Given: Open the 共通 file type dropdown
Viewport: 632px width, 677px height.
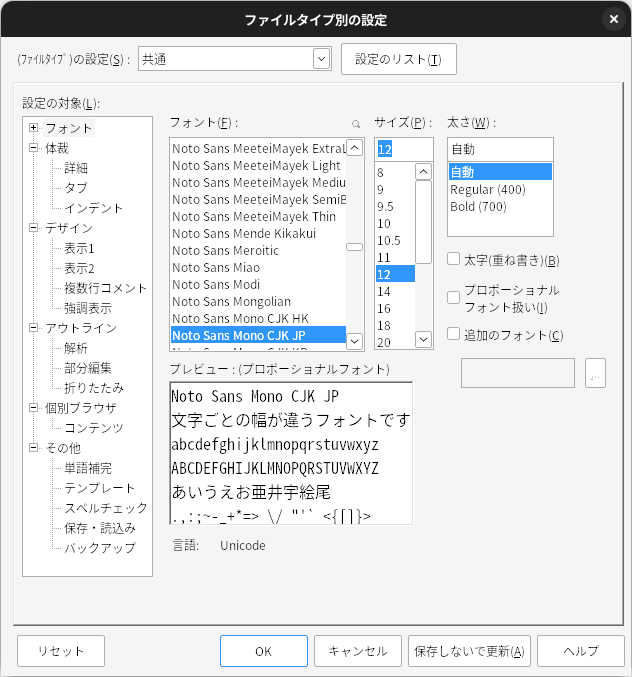Looking at the screenshot, I should tap(321, 59).
